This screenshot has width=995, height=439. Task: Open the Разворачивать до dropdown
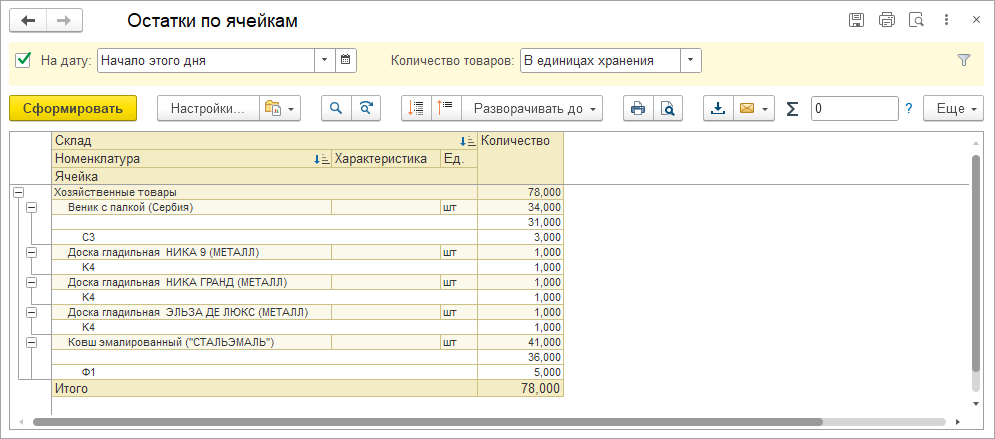coord(532,108)
